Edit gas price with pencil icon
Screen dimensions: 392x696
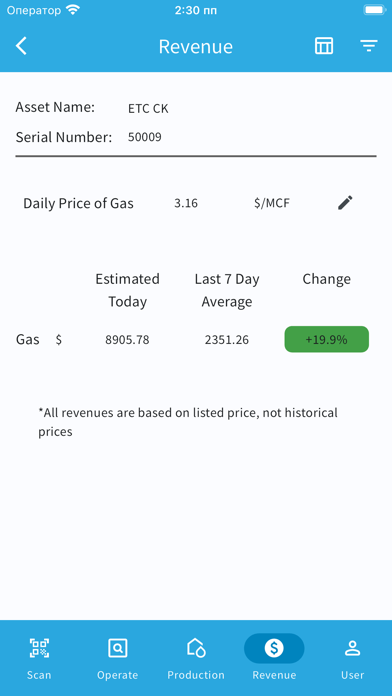[345, 202]
